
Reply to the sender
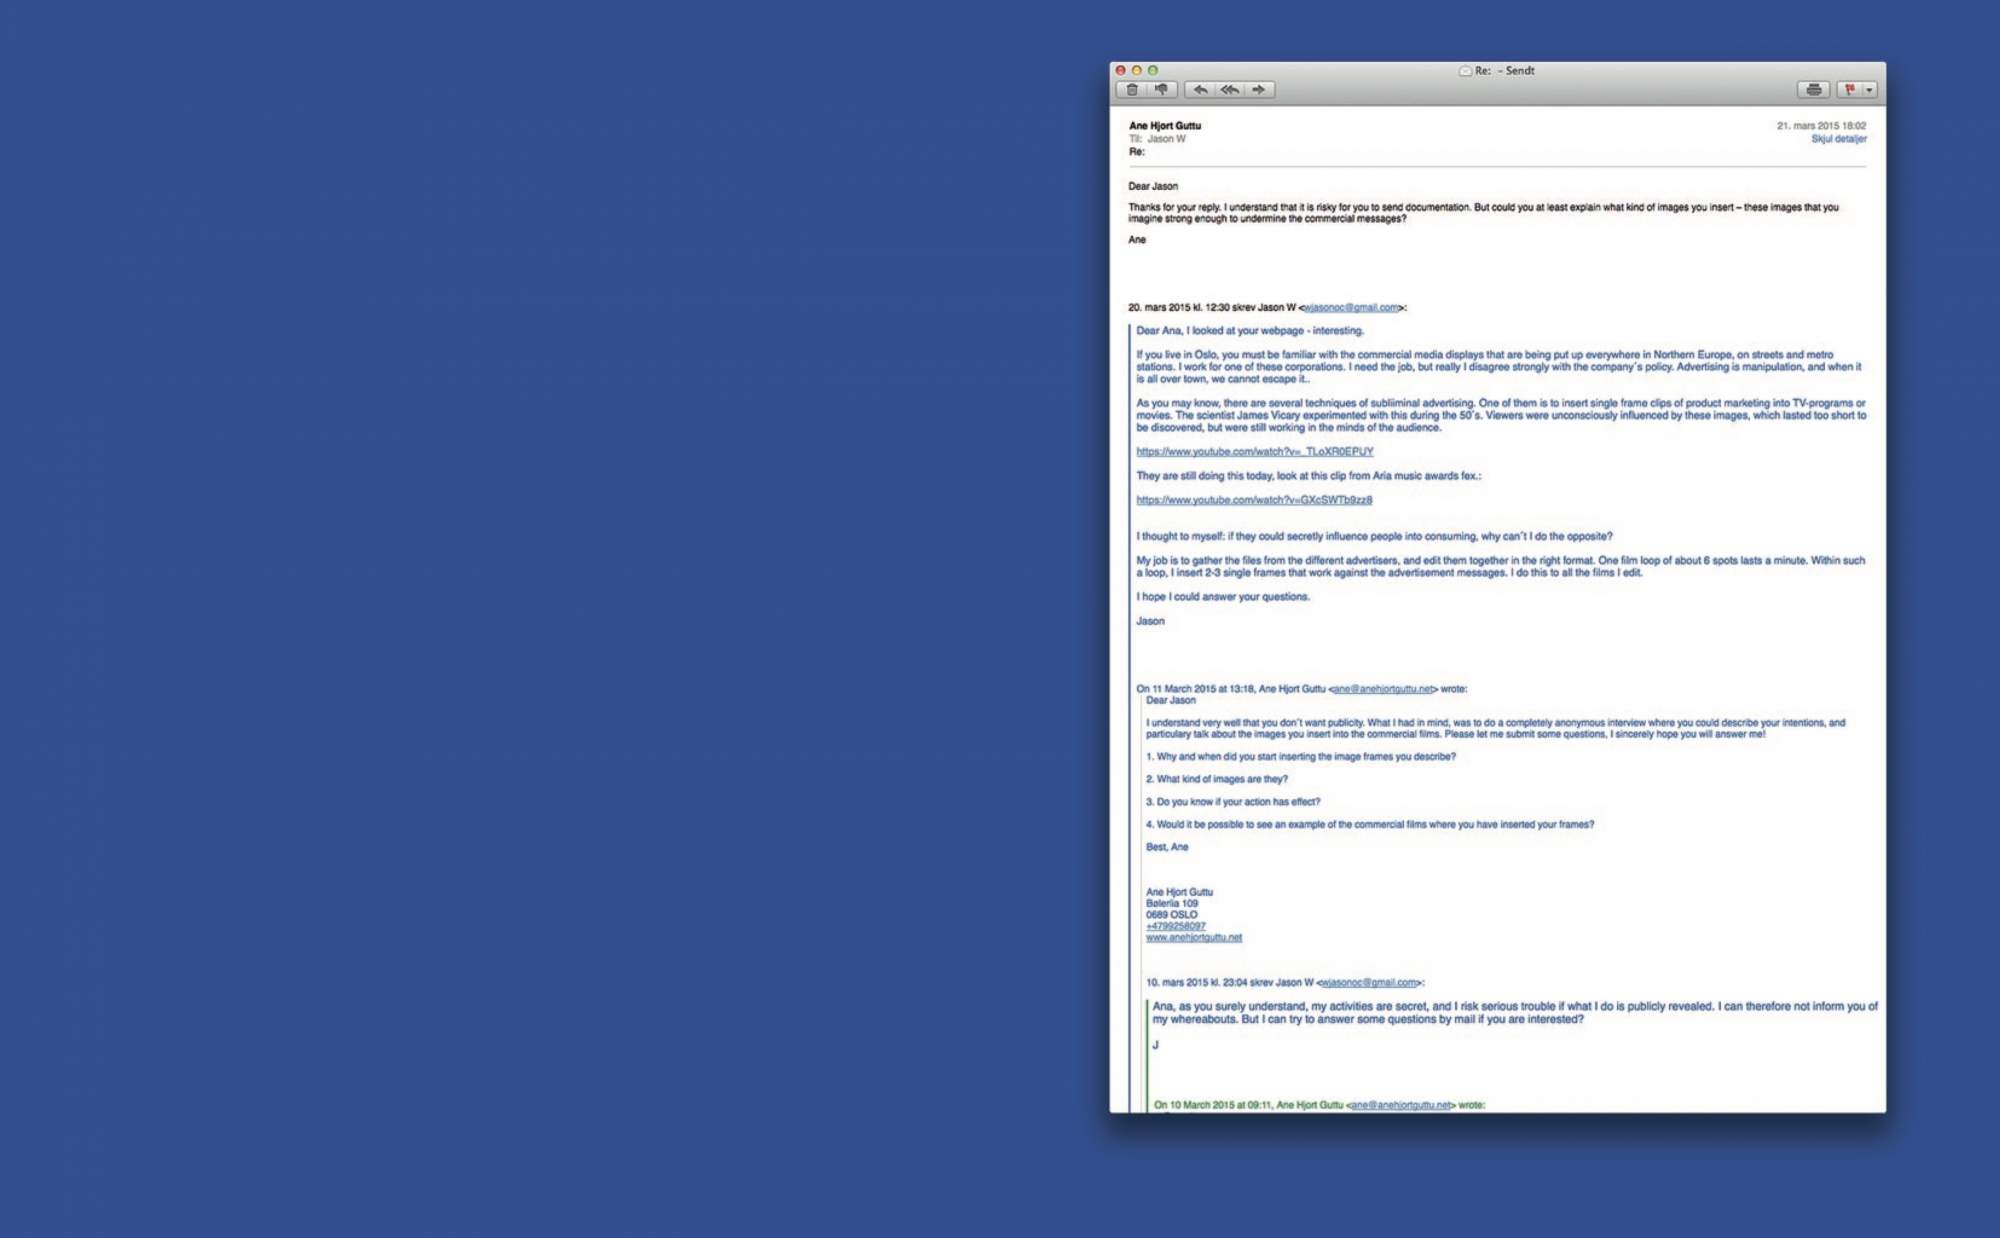click(1200, 90)
